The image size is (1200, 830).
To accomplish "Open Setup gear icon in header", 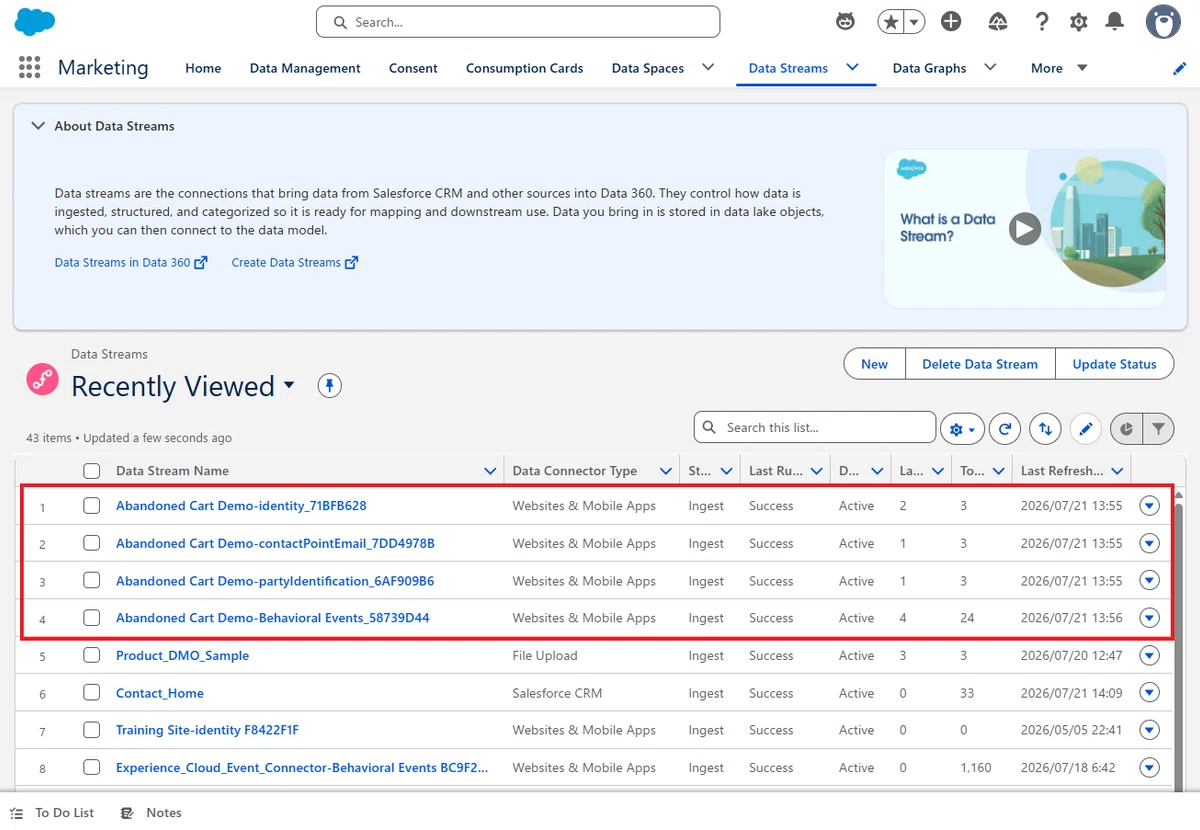I will click(1078, 22).
